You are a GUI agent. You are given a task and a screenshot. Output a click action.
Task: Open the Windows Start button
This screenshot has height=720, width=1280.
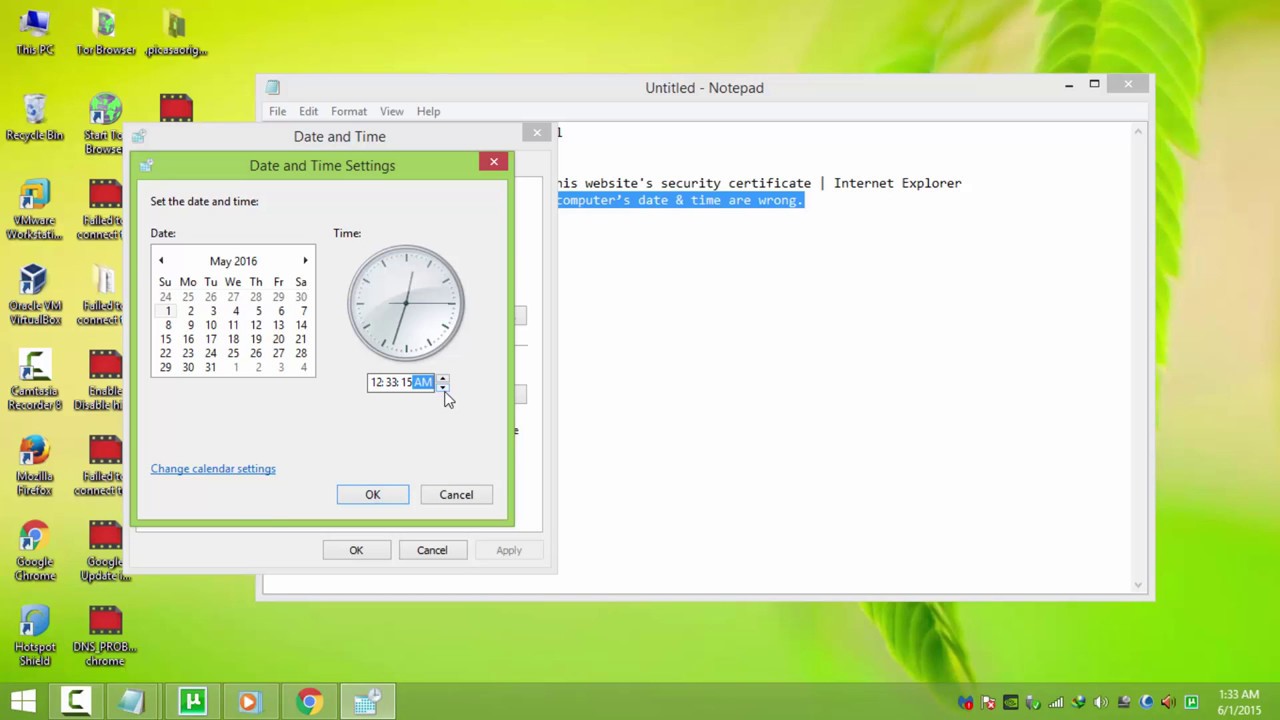[x=24, y=702]
